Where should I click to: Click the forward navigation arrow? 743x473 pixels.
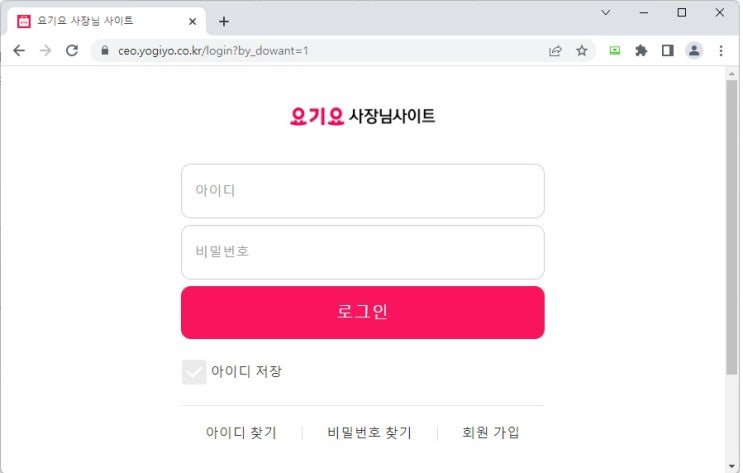[44, 50]
